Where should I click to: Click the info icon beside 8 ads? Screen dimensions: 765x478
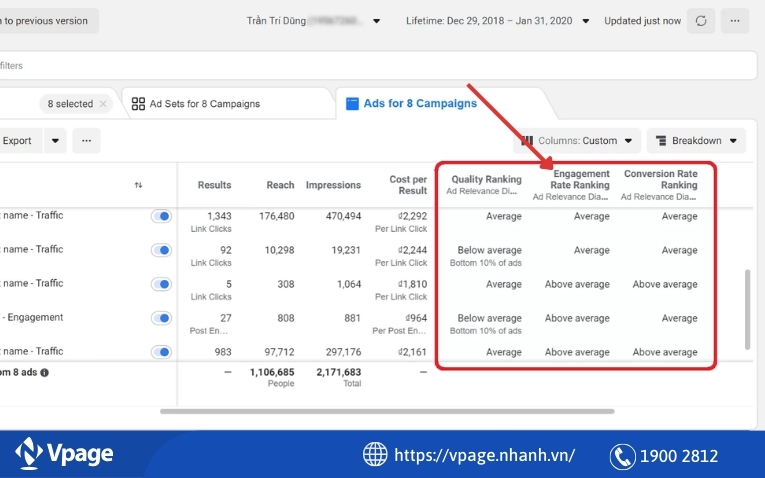(x=44, y=373)
